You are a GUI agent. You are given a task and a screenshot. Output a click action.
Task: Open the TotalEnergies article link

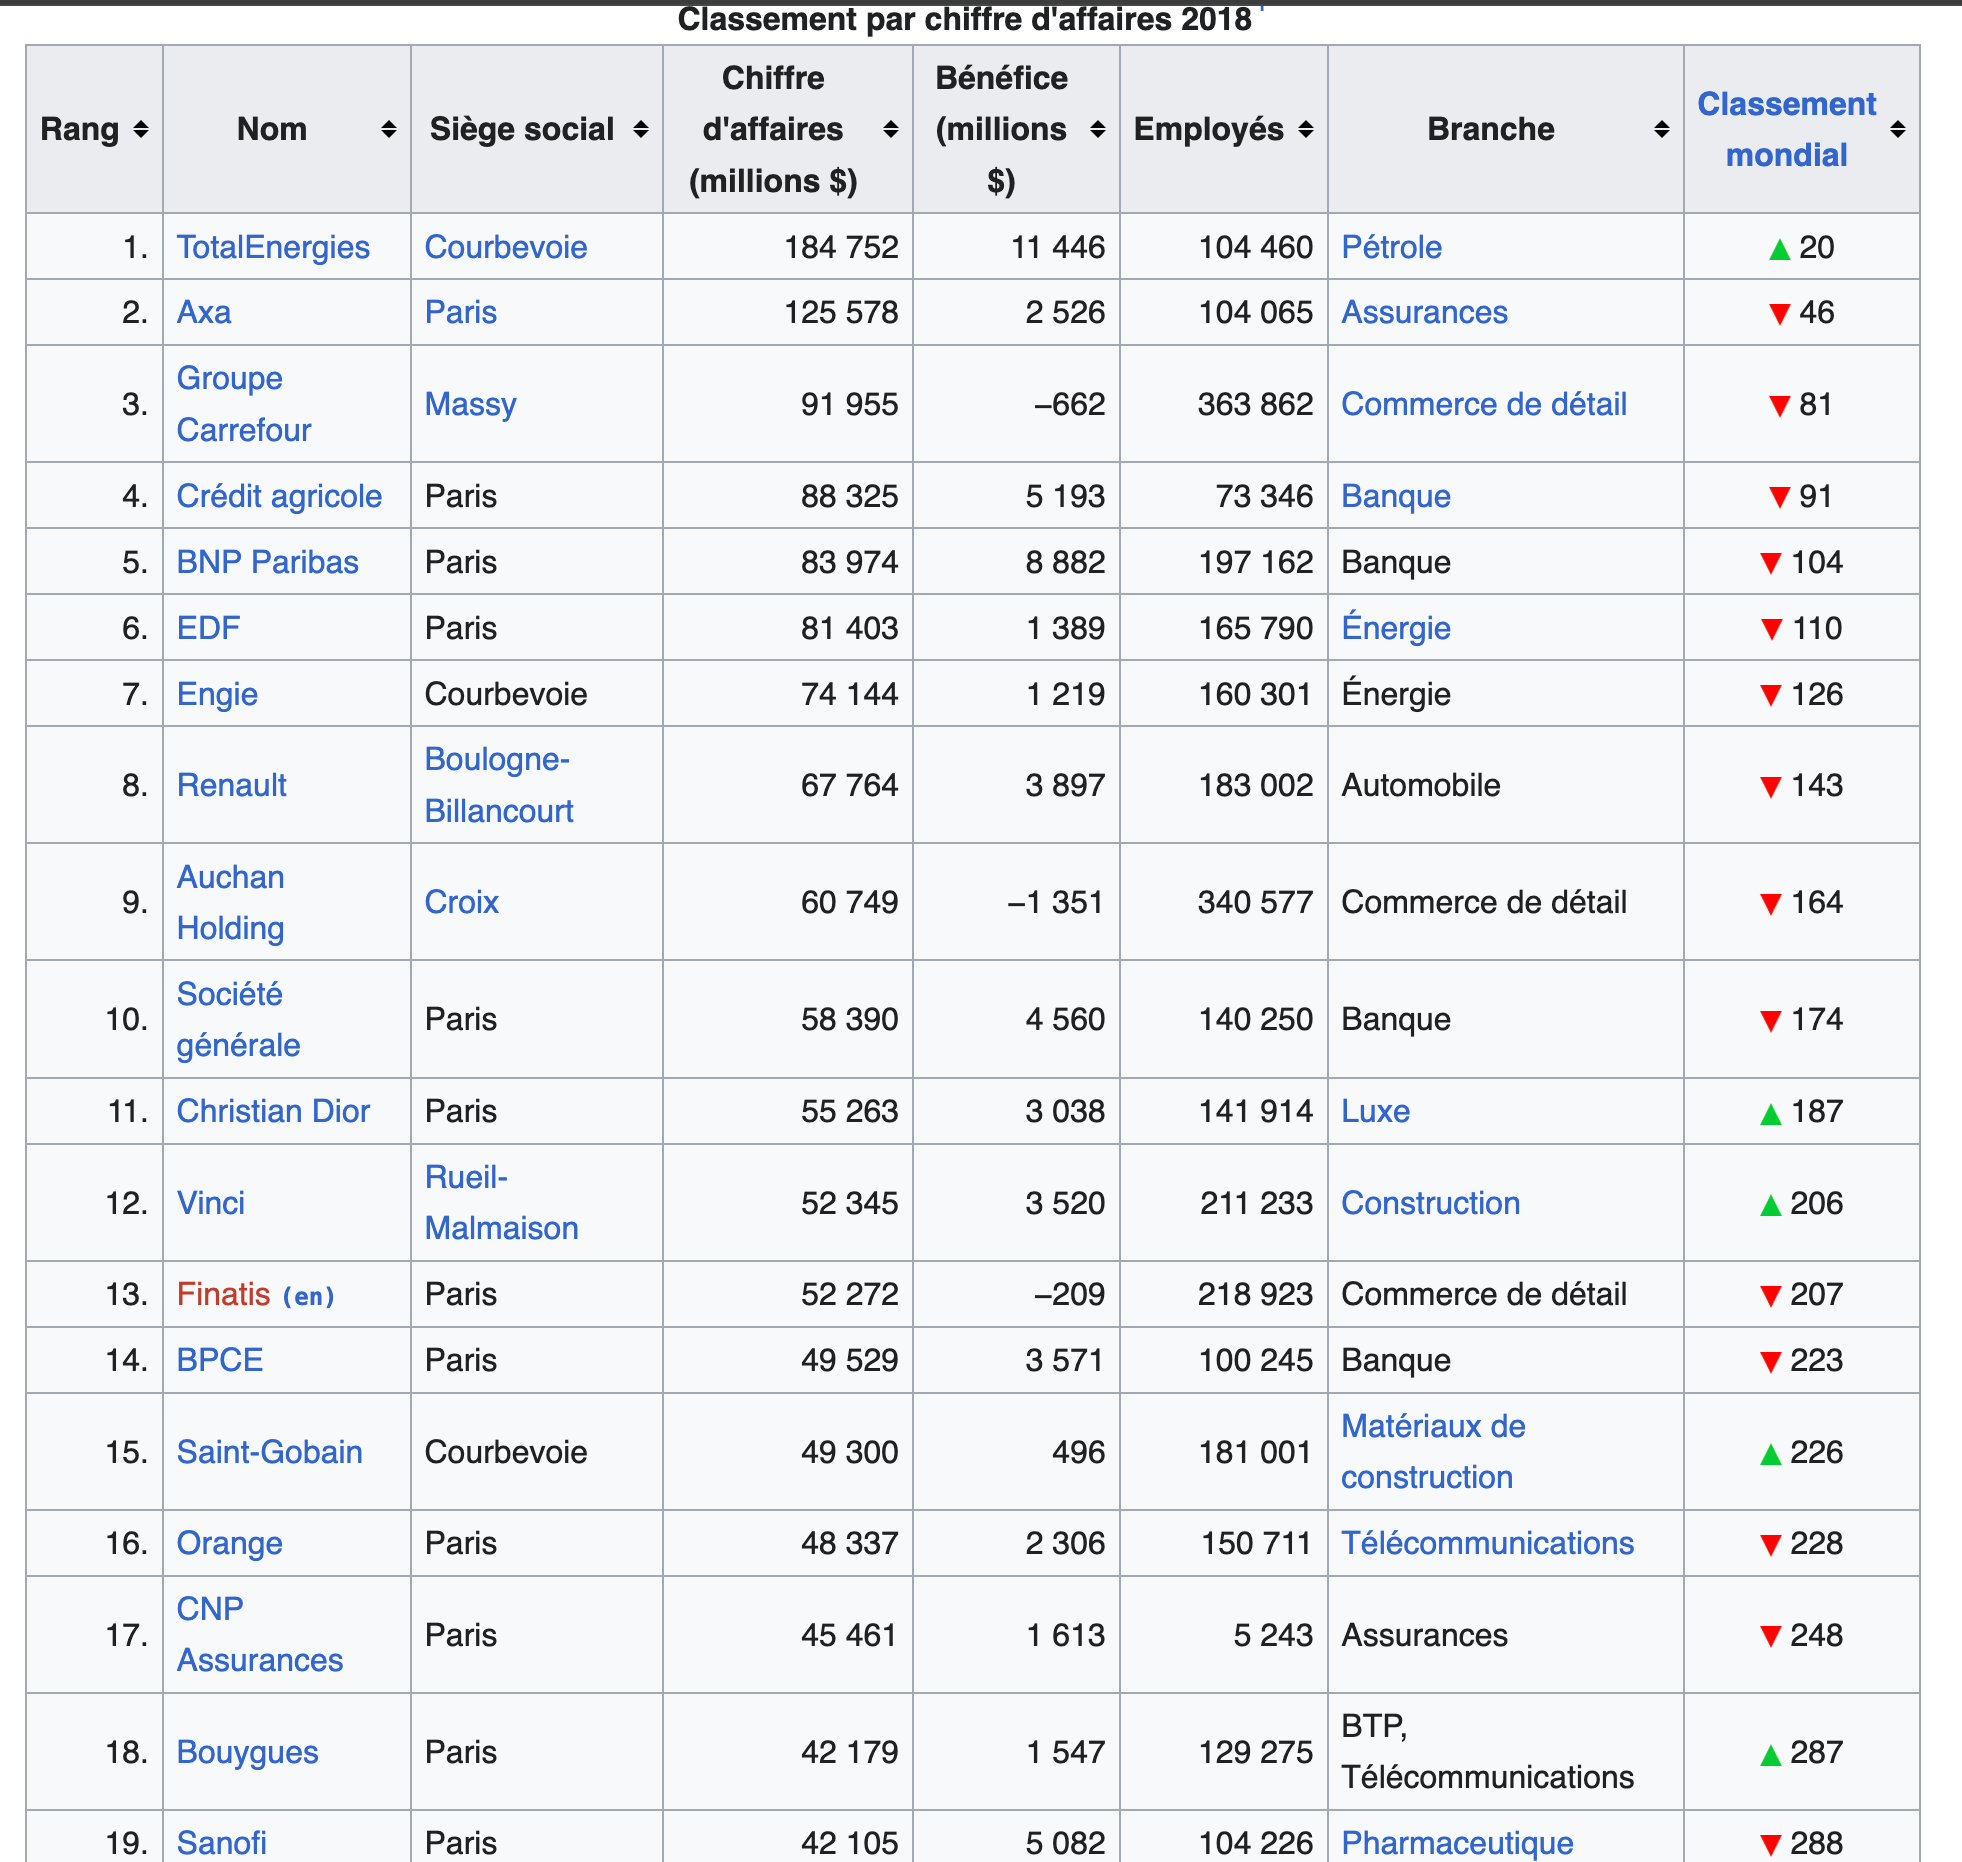click(x=273, y=247)
